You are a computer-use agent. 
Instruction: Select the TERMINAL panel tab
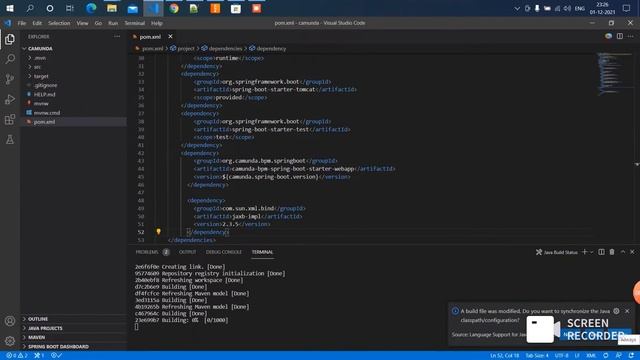262,252
